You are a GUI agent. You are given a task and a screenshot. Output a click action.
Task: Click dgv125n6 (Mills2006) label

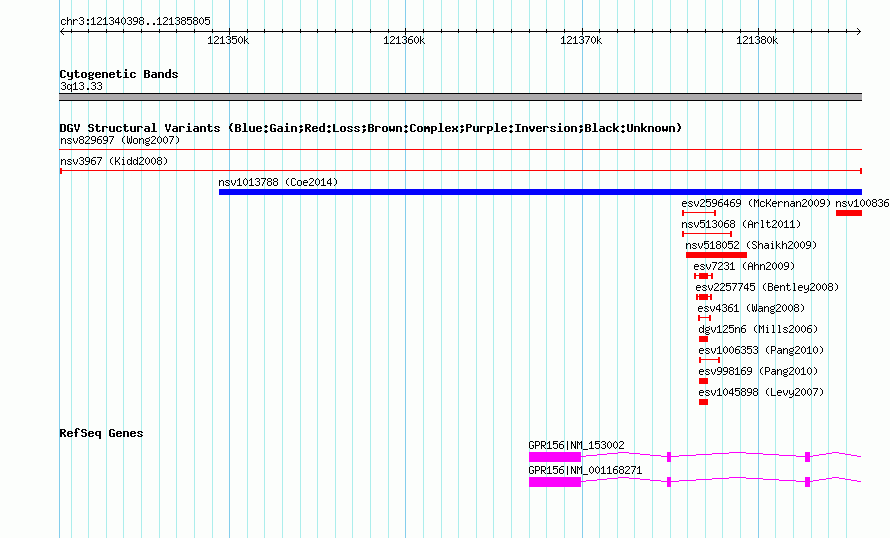tap(758, 329)
